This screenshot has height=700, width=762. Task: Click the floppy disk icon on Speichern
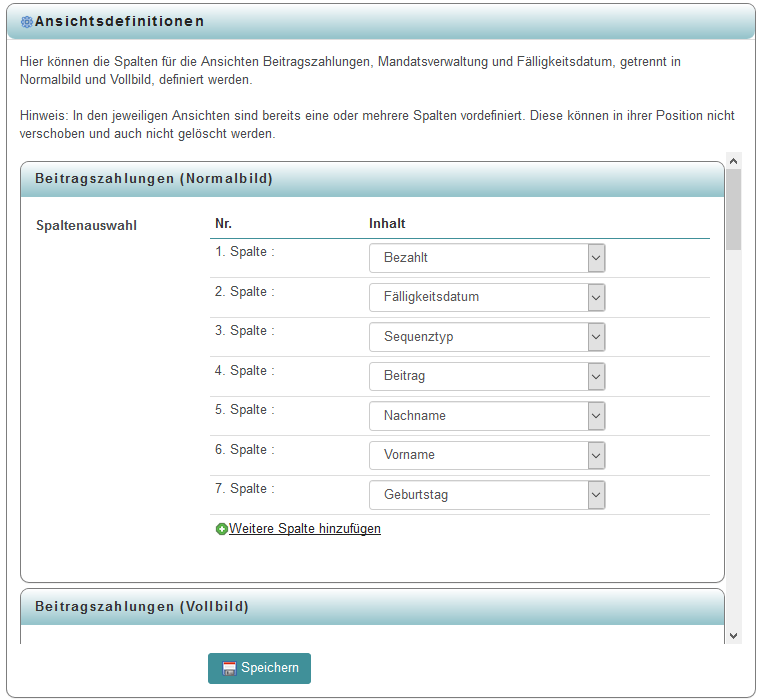coord(228,668)
